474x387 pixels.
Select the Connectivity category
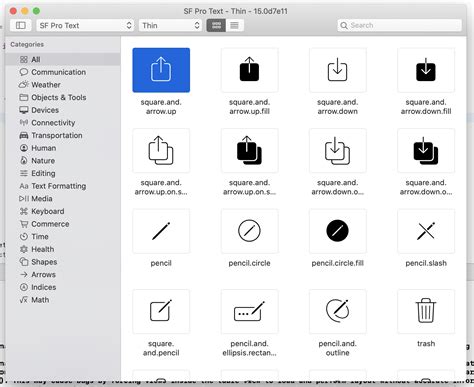point(63,123)
